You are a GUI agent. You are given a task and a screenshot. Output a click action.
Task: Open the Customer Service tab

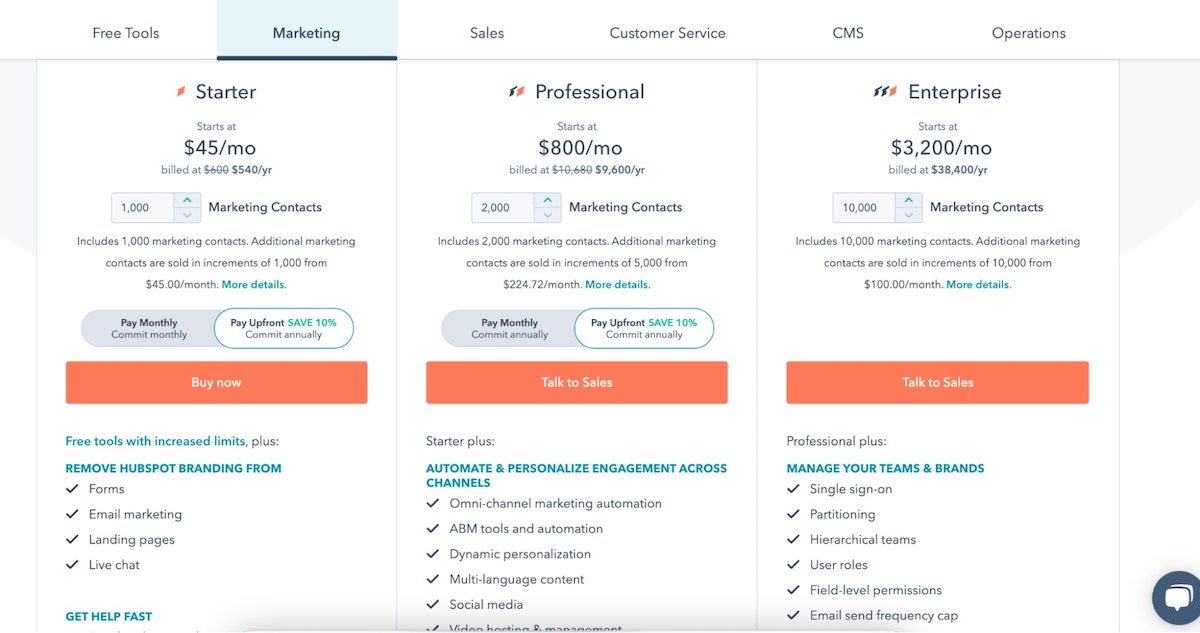click(x=667, y=33)
